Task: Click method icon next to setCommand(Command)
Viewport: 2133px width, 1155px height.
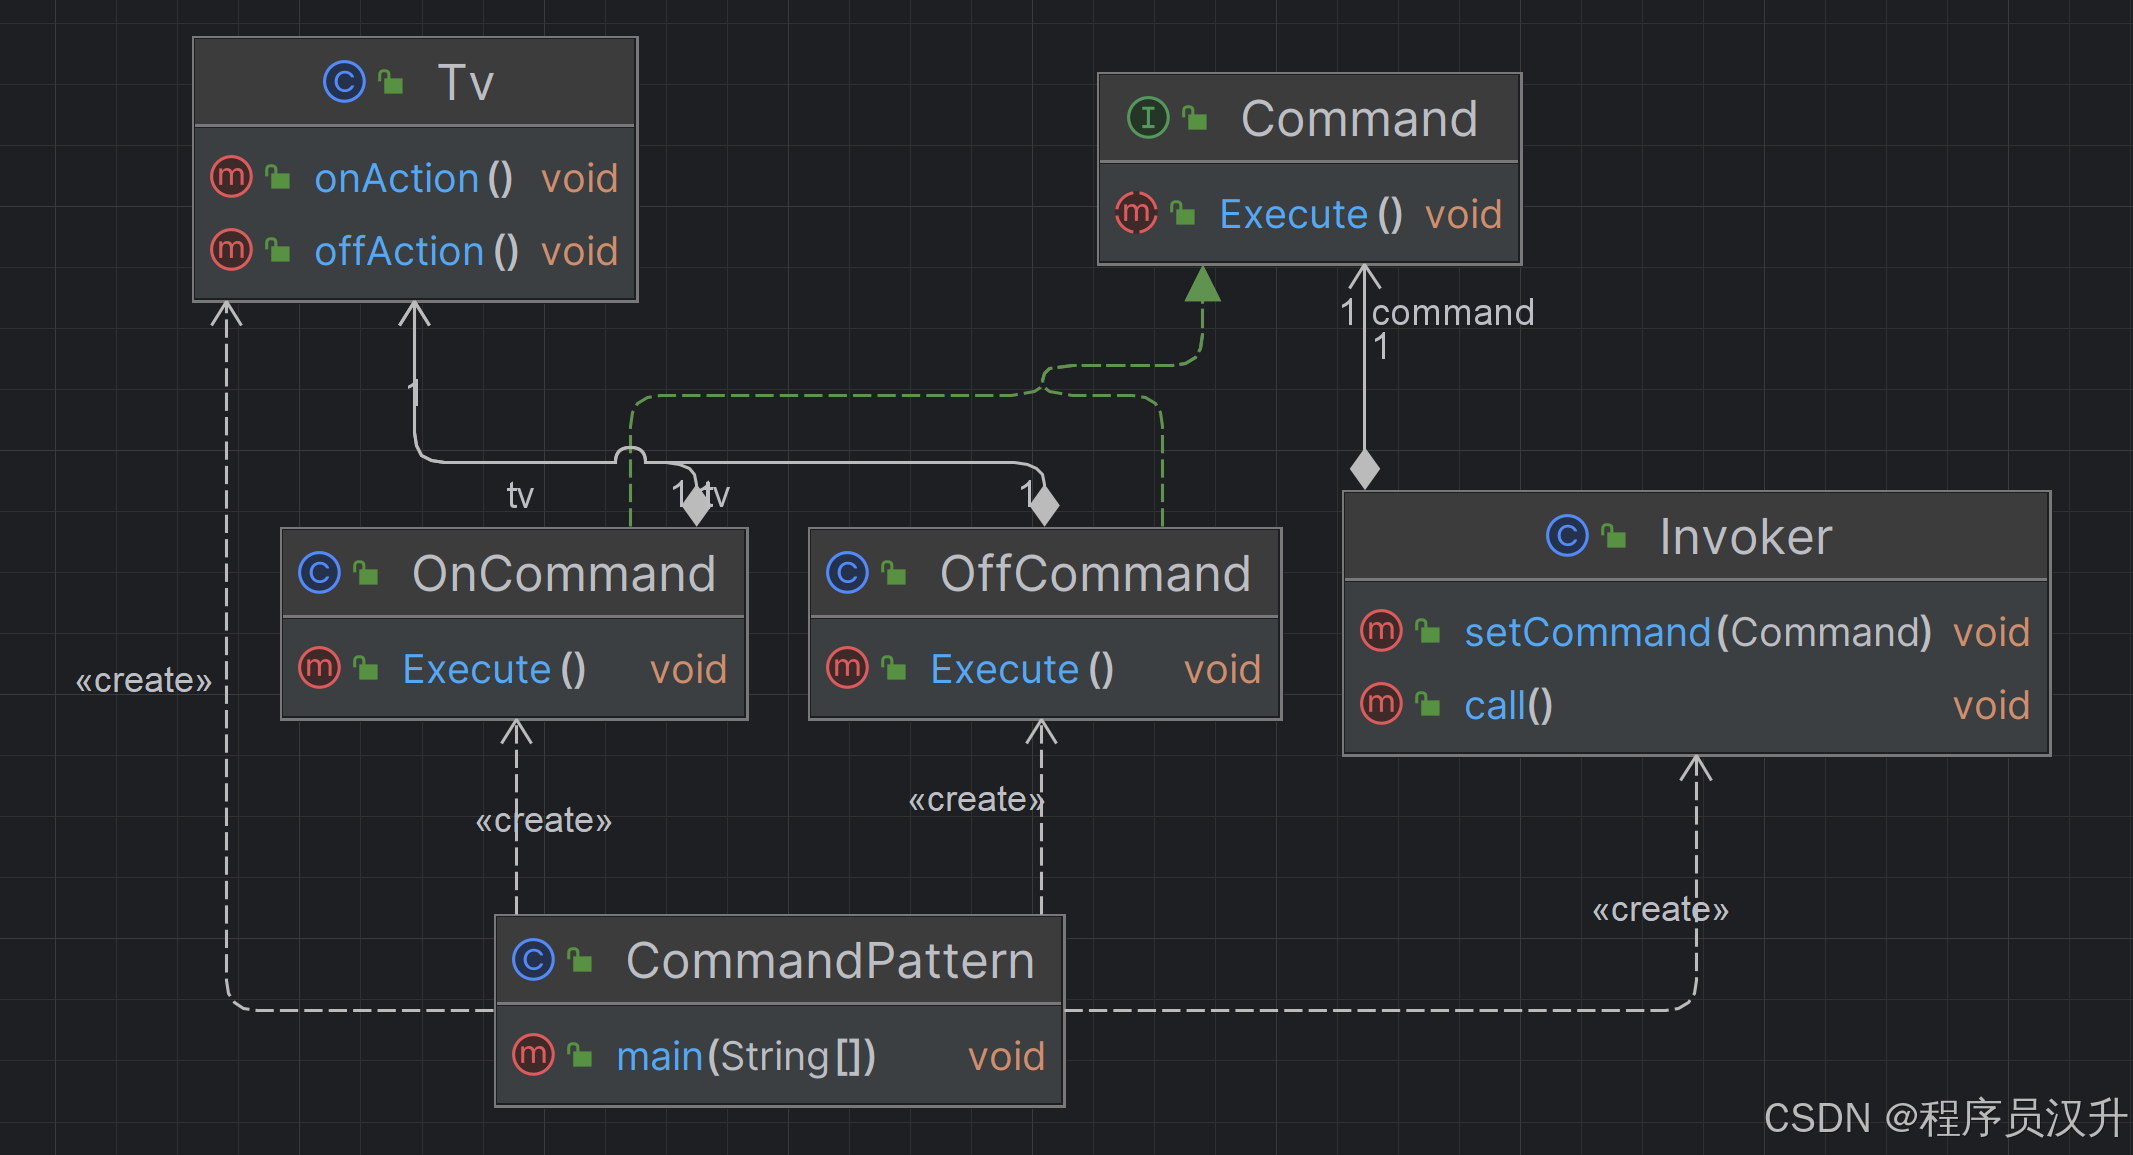Action: 1381,631
